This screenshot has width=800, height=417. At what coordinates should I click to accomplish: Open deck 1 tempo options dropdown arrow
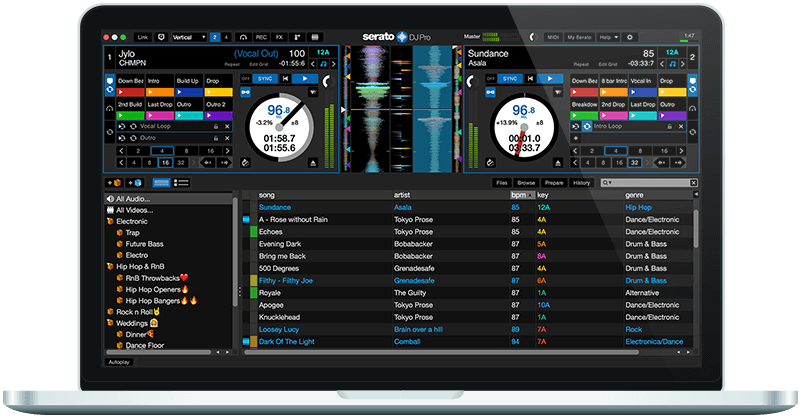pos(313,92)
